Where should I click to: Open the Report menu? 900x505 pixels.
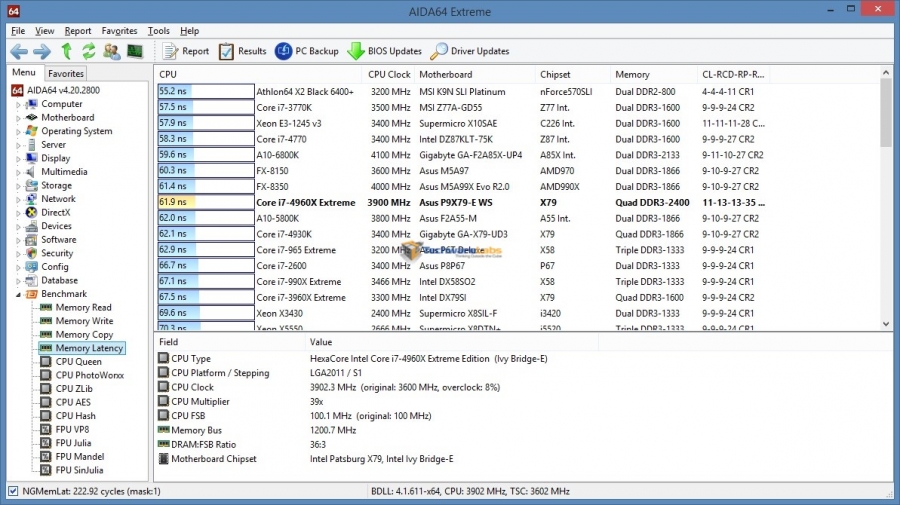coord(77,31)
